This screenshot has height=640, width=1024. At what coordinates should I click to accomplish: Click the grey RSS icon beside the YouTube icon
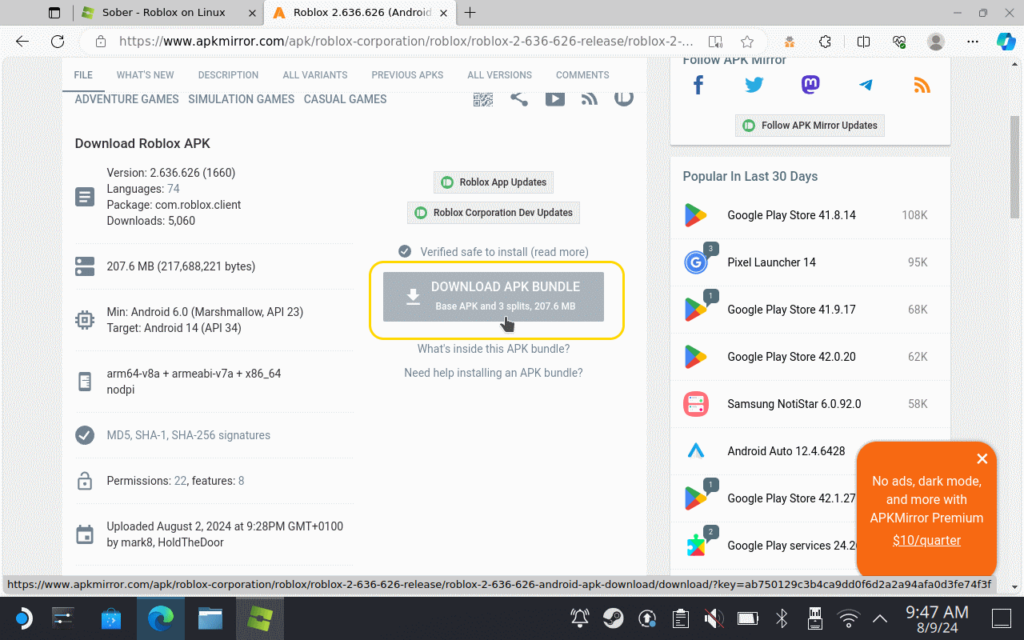click(x=590, y=98)
